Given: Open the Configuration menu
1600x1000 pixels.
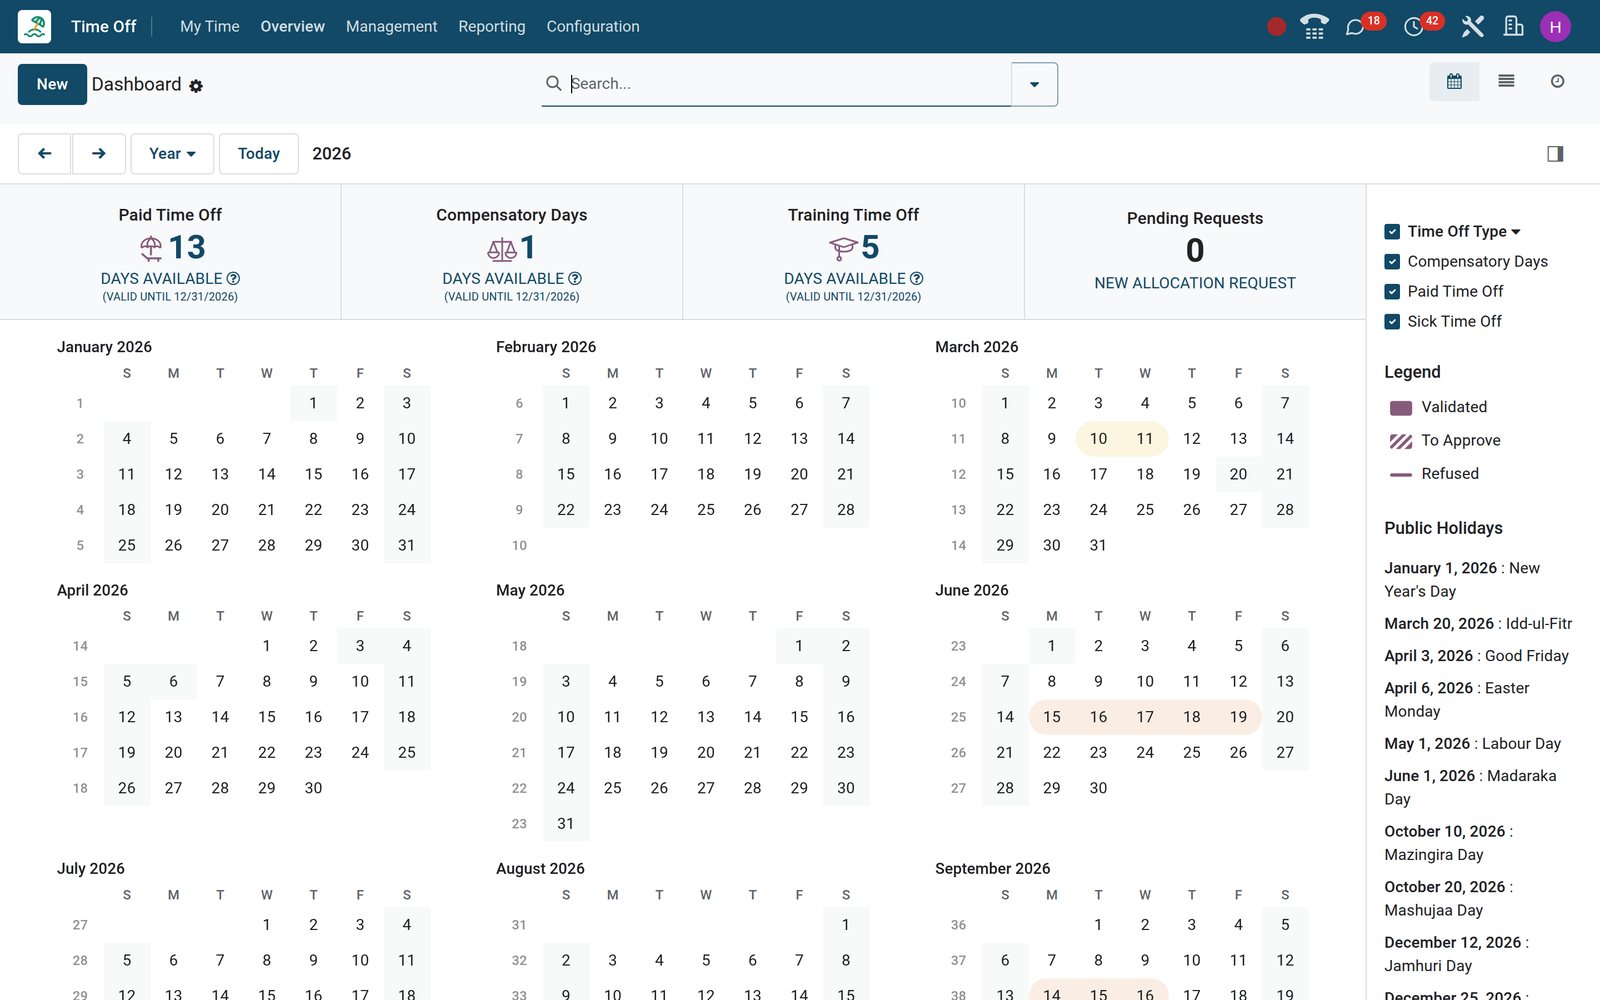Looking at the screenshot, I should [593, 27].
